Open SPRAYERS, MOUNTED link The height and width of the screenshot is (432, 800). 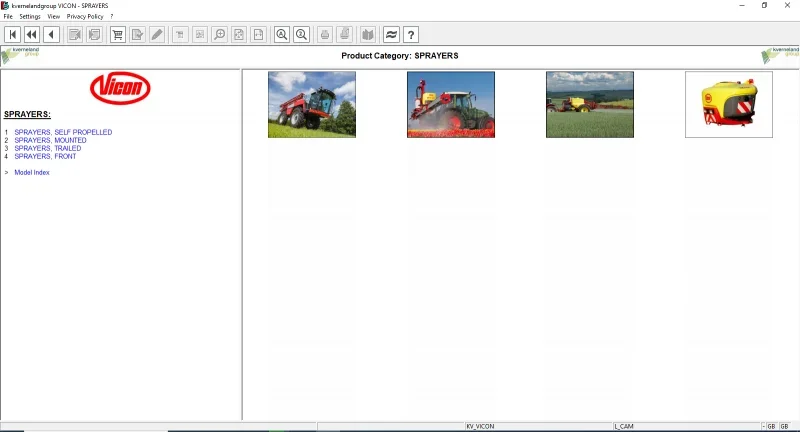(x=51, y=140)
